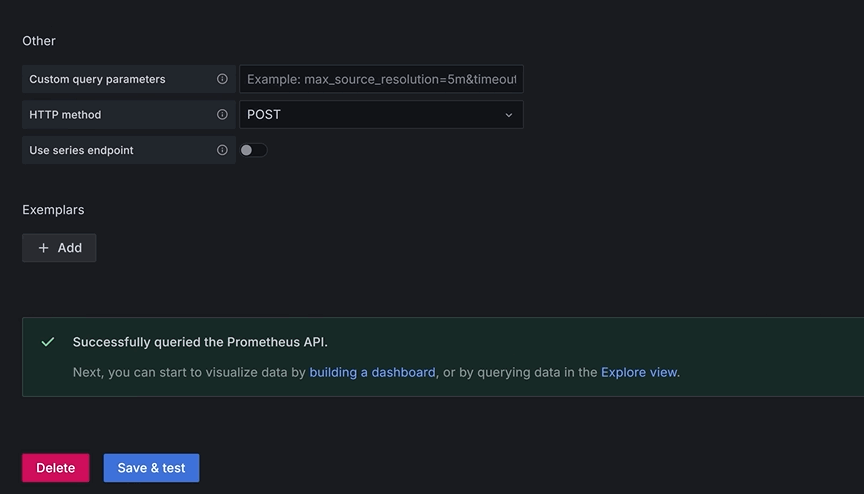The width and height of the screenshot is (864, 494).
Task: Click the Other section heading
Action: point(39,41)
